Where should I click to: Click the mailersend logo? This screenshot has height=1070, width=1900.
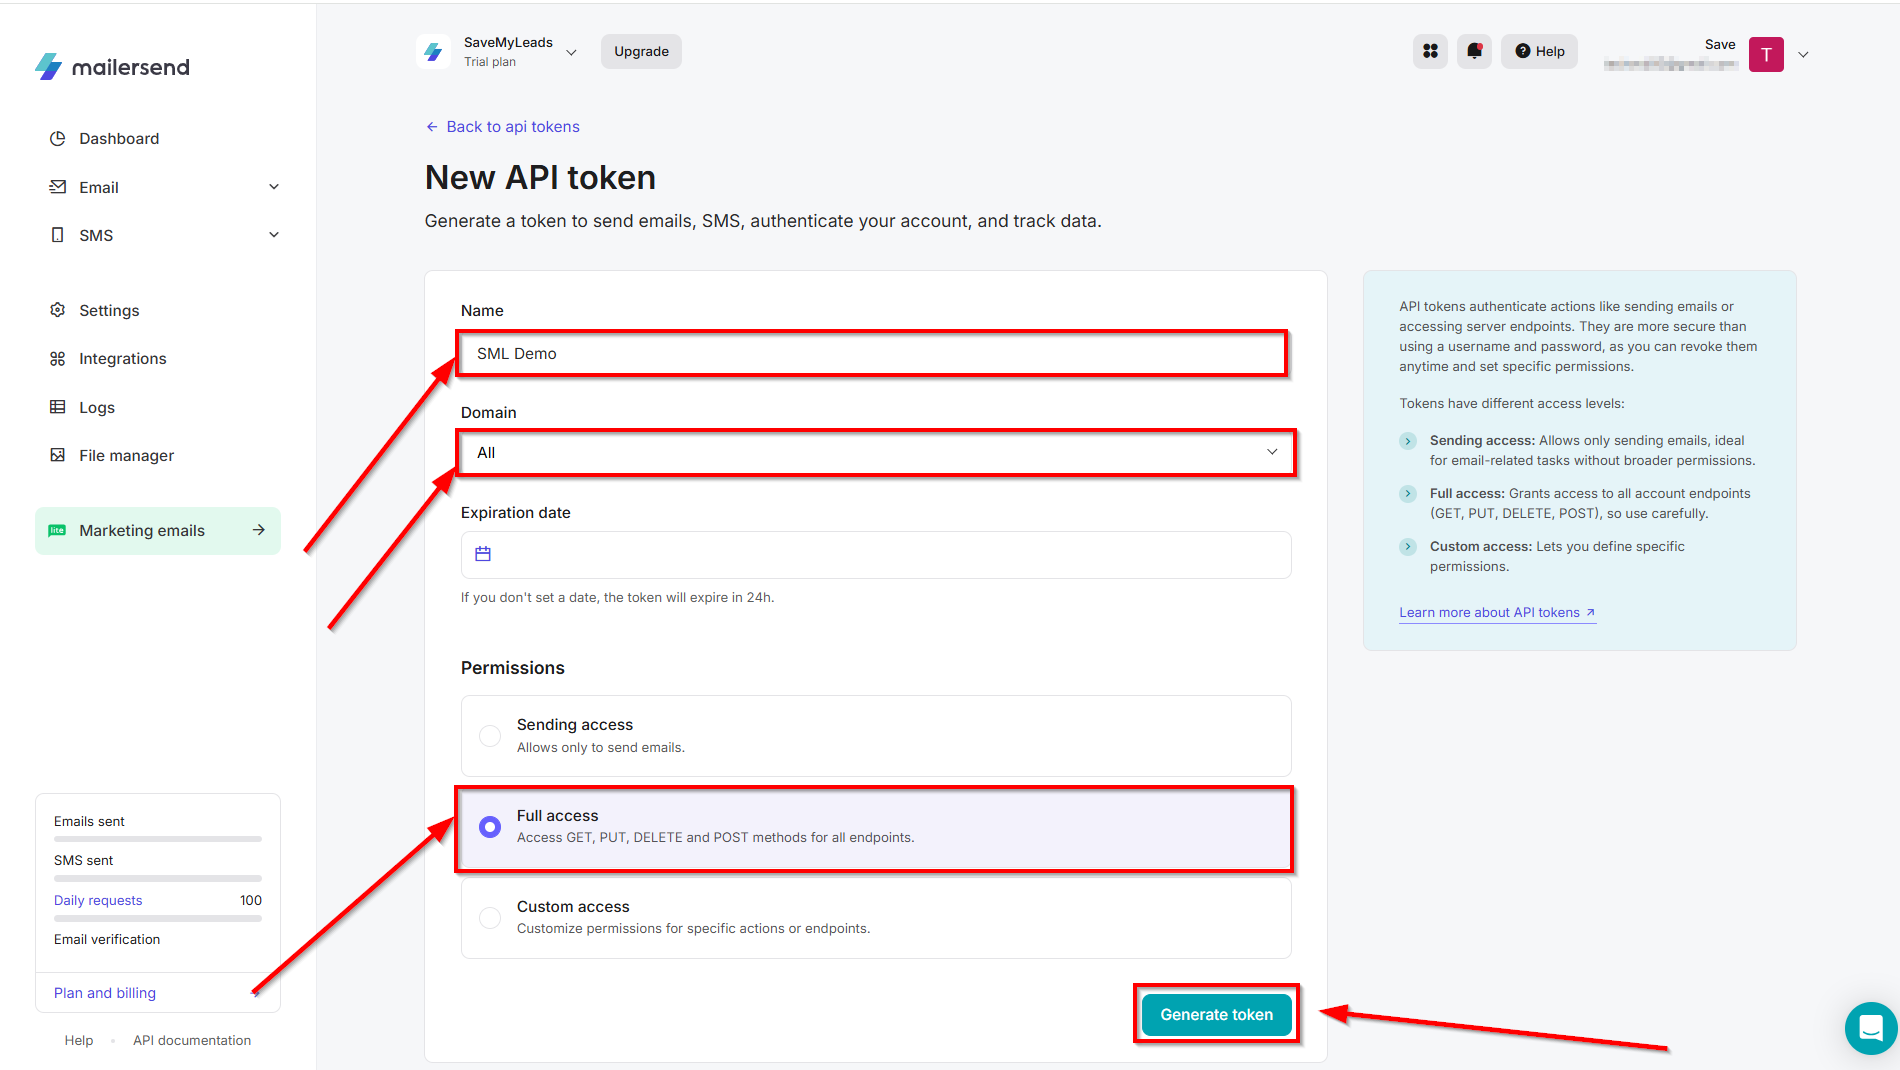tap(112, 67)
